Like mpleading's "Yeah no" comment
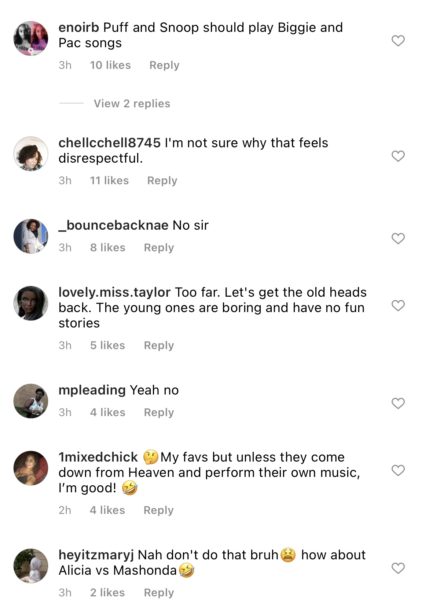The height and width of the screenshot is (600, 429). 398,403
